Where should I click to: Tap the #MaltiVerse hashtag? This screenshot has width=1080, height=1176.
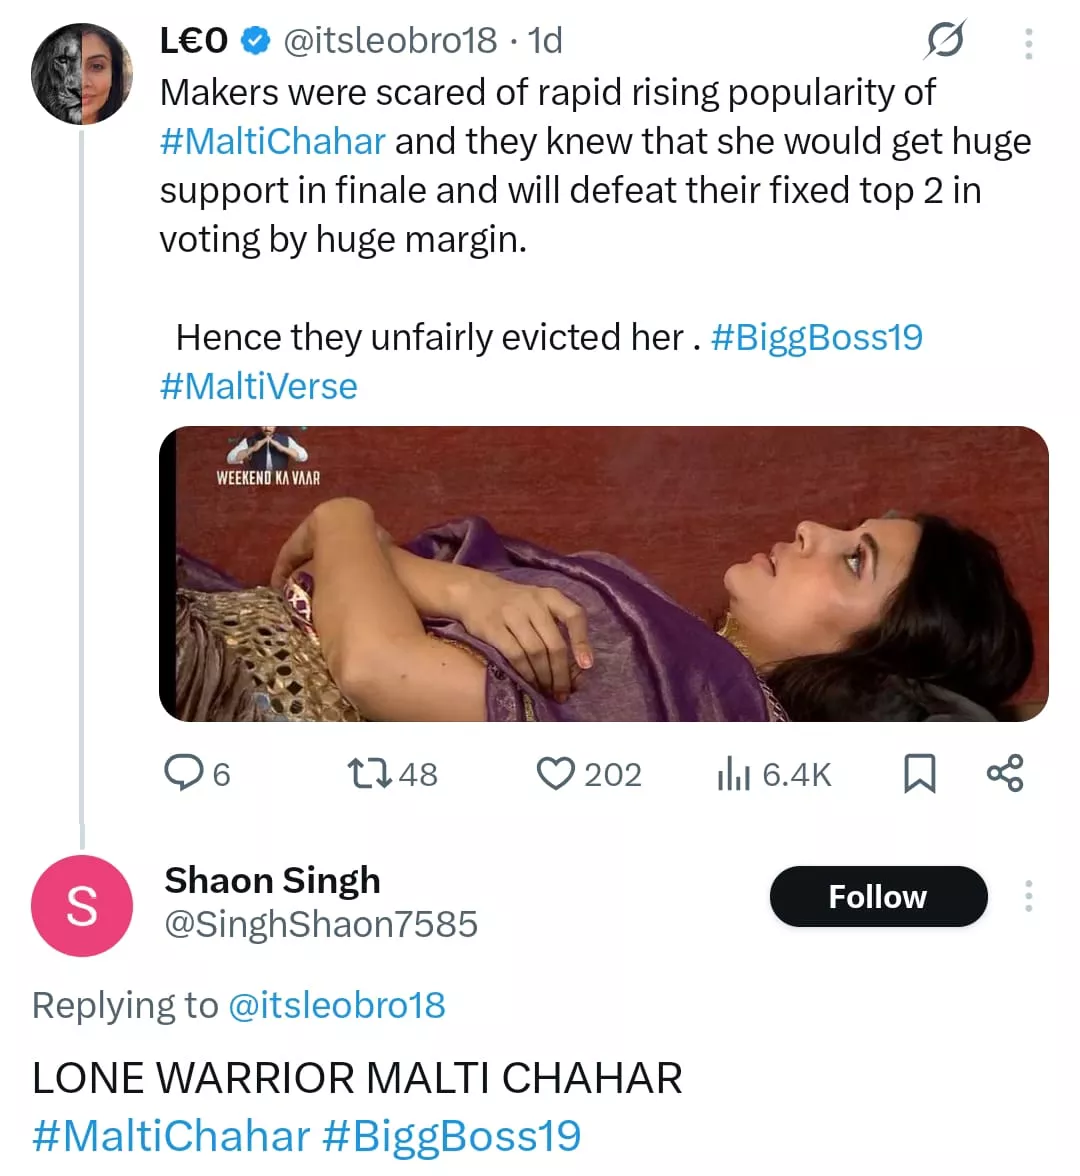(258, 386)
